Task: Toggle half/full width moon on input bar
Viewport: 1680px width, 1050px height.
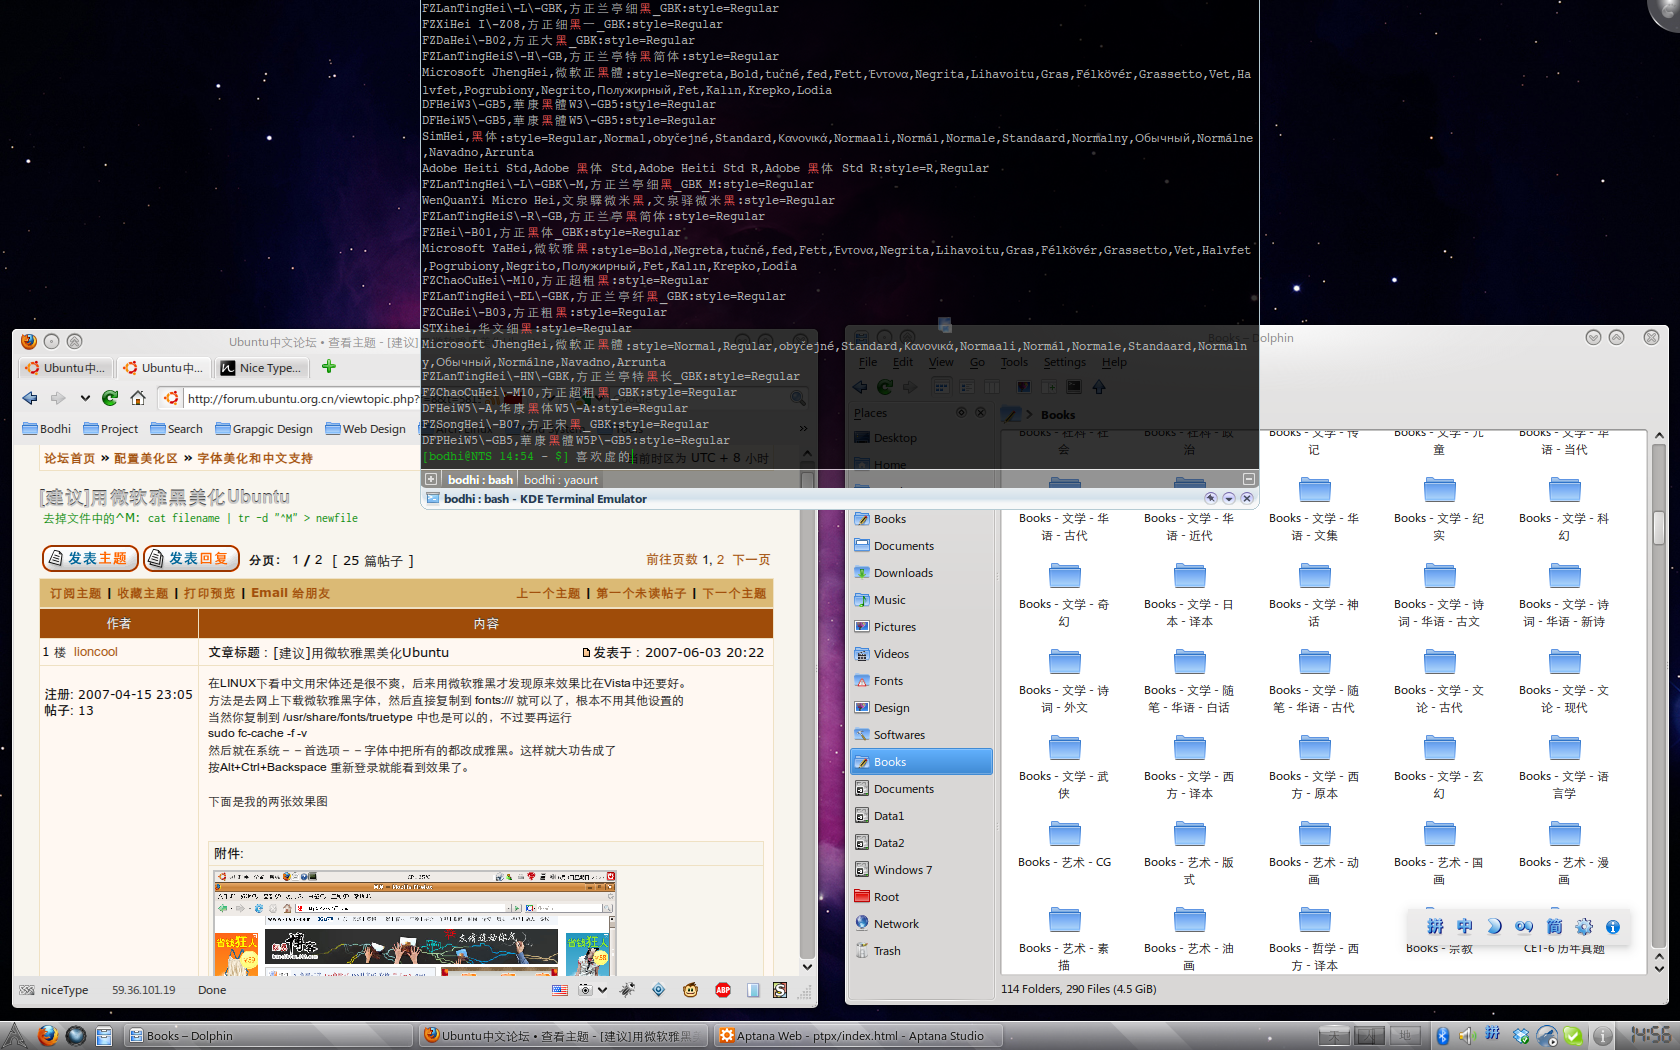Action: [1494, 927]
